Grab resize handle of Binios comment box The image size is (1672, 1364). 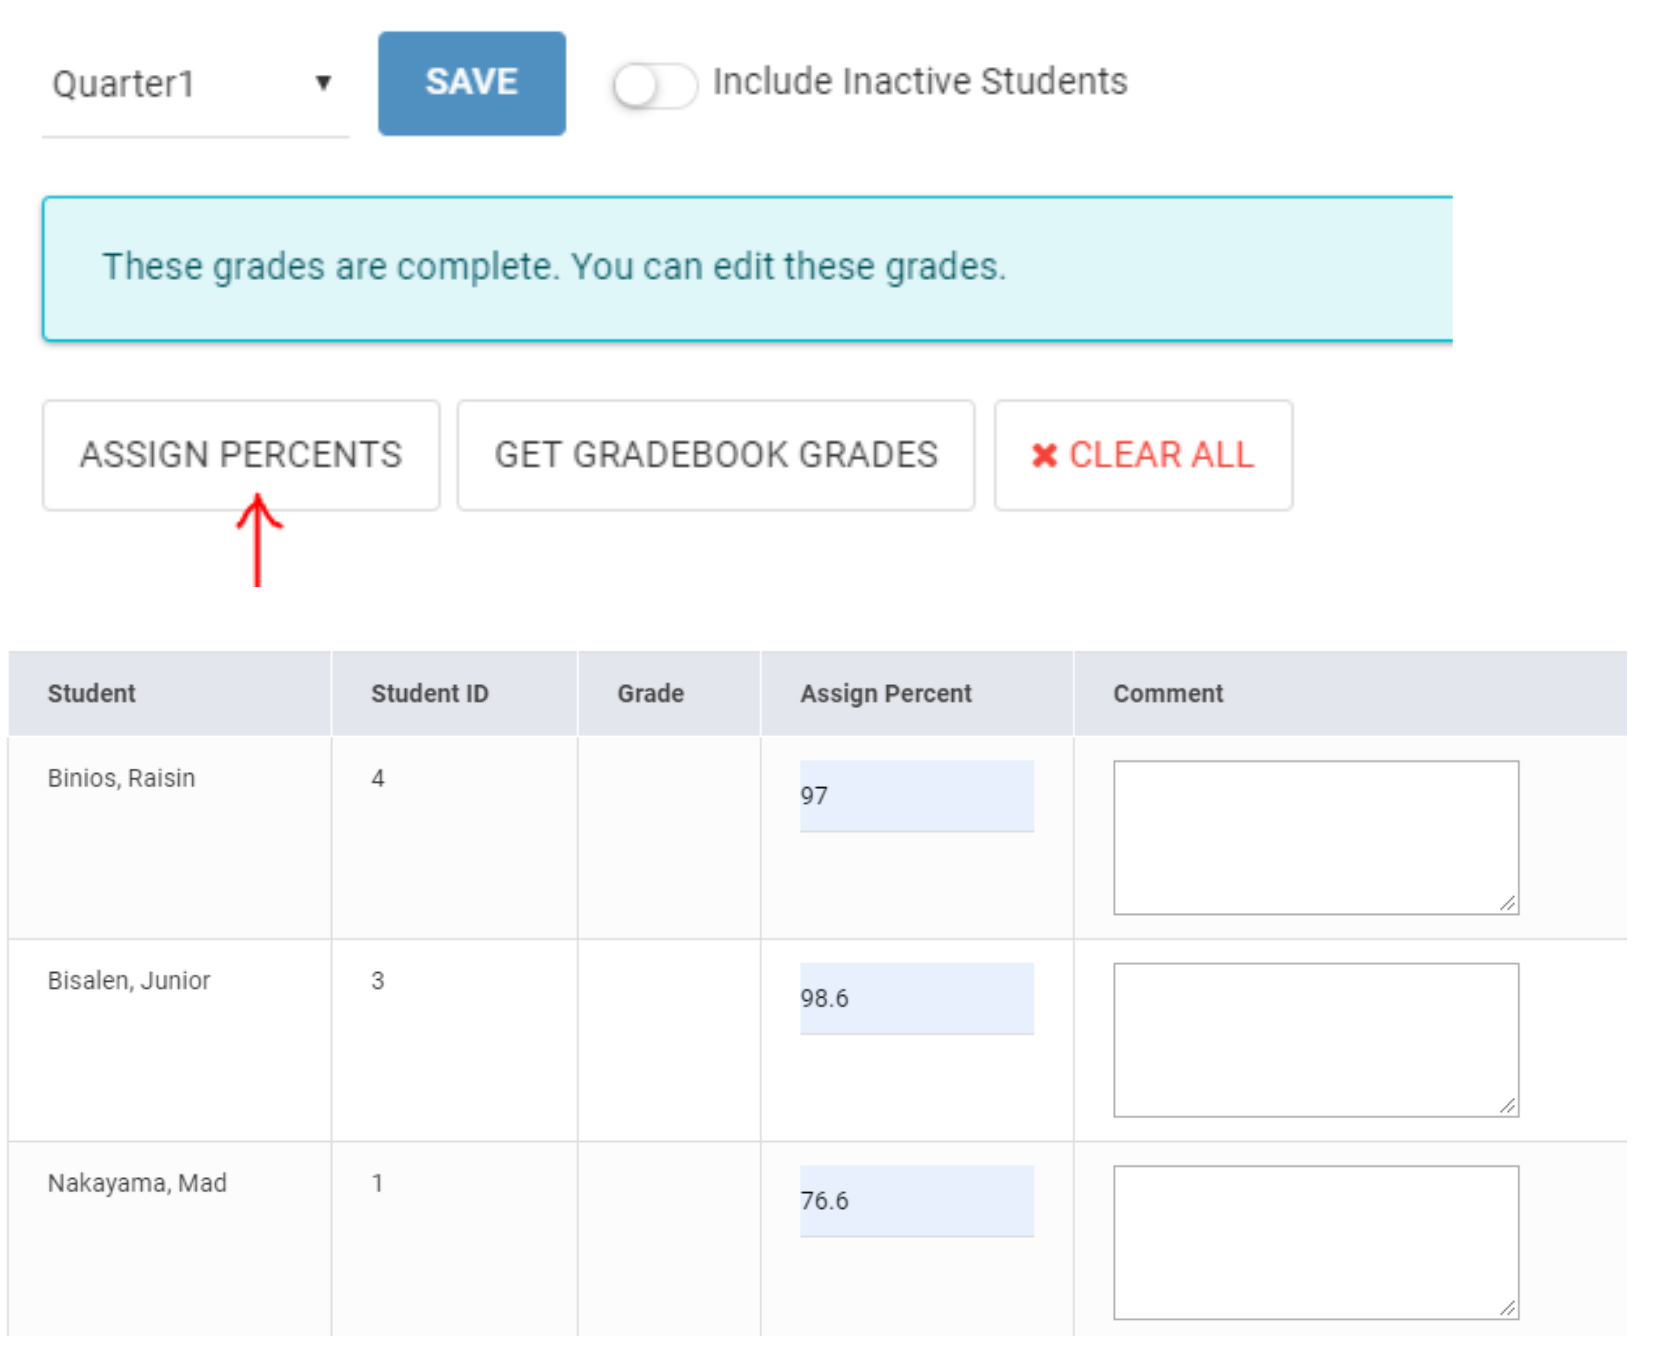[x=1508, y=904]
